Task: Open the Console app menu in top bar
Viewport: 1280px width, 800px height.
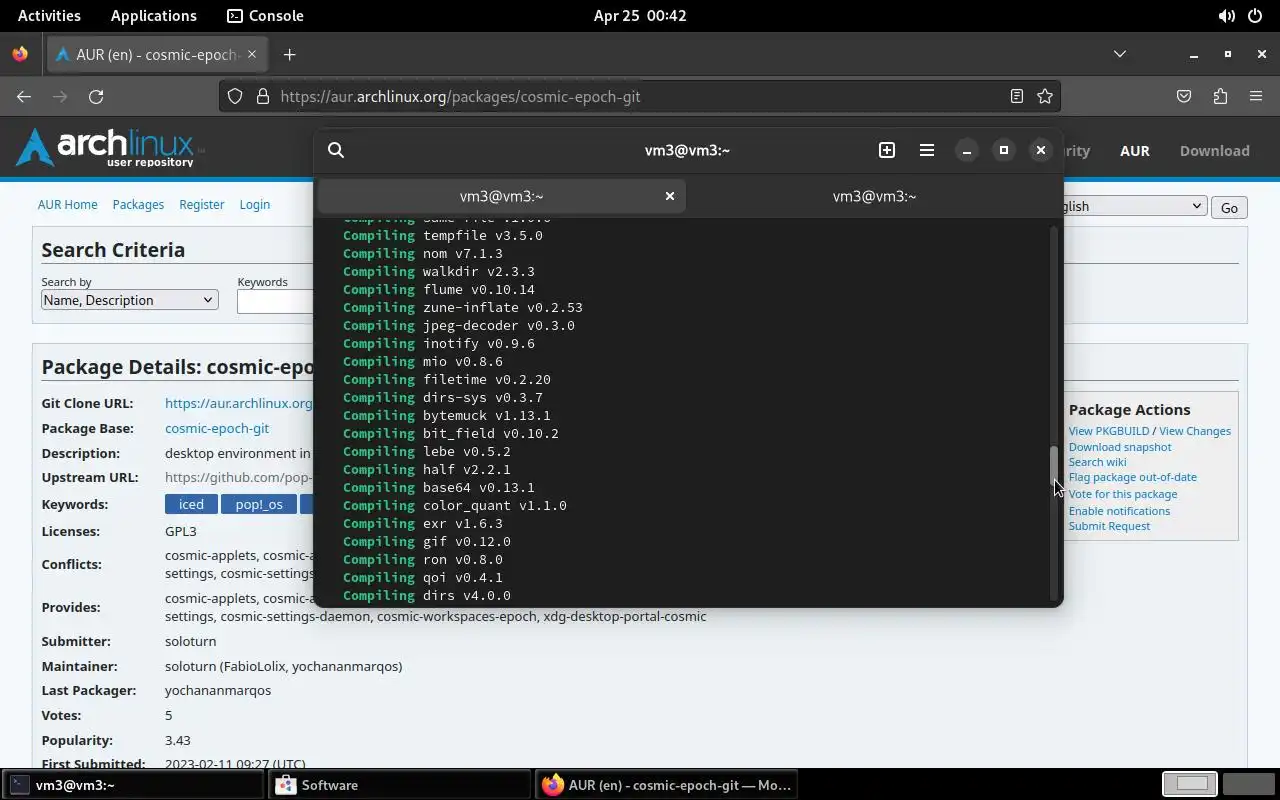Action: pos(265,16)
